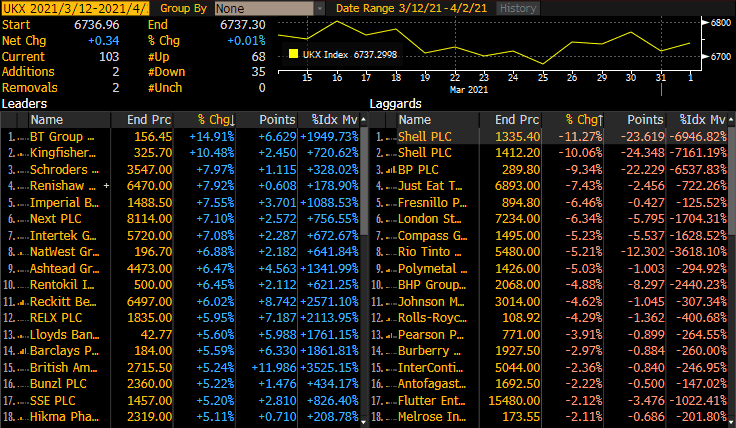Select Next PLC in the Leaders list
736x428 pixels.
coord(180,219)
